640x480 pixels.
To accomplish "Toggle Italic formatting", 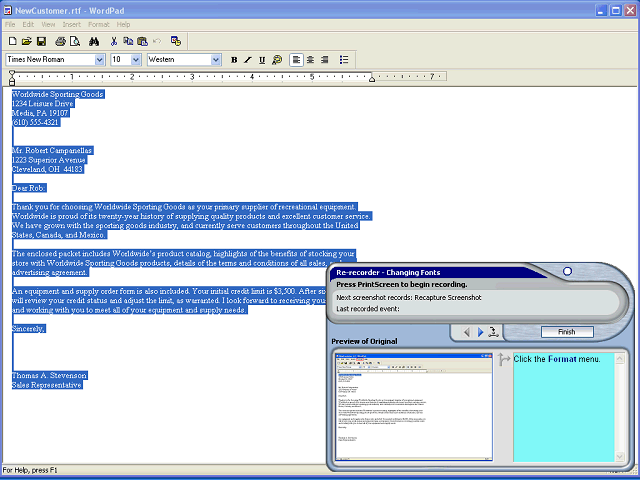I will click(x=248, y=60).
